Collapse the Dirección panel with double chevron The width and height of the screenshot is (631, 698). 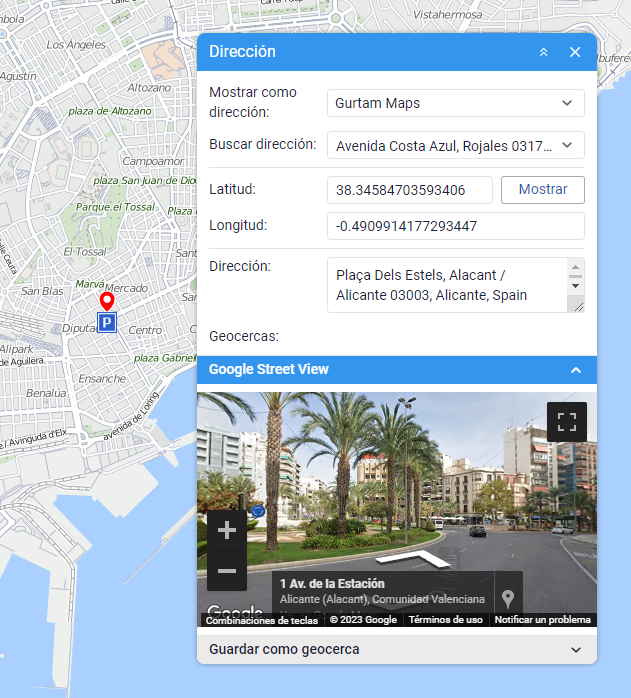(x=544, y=52)
